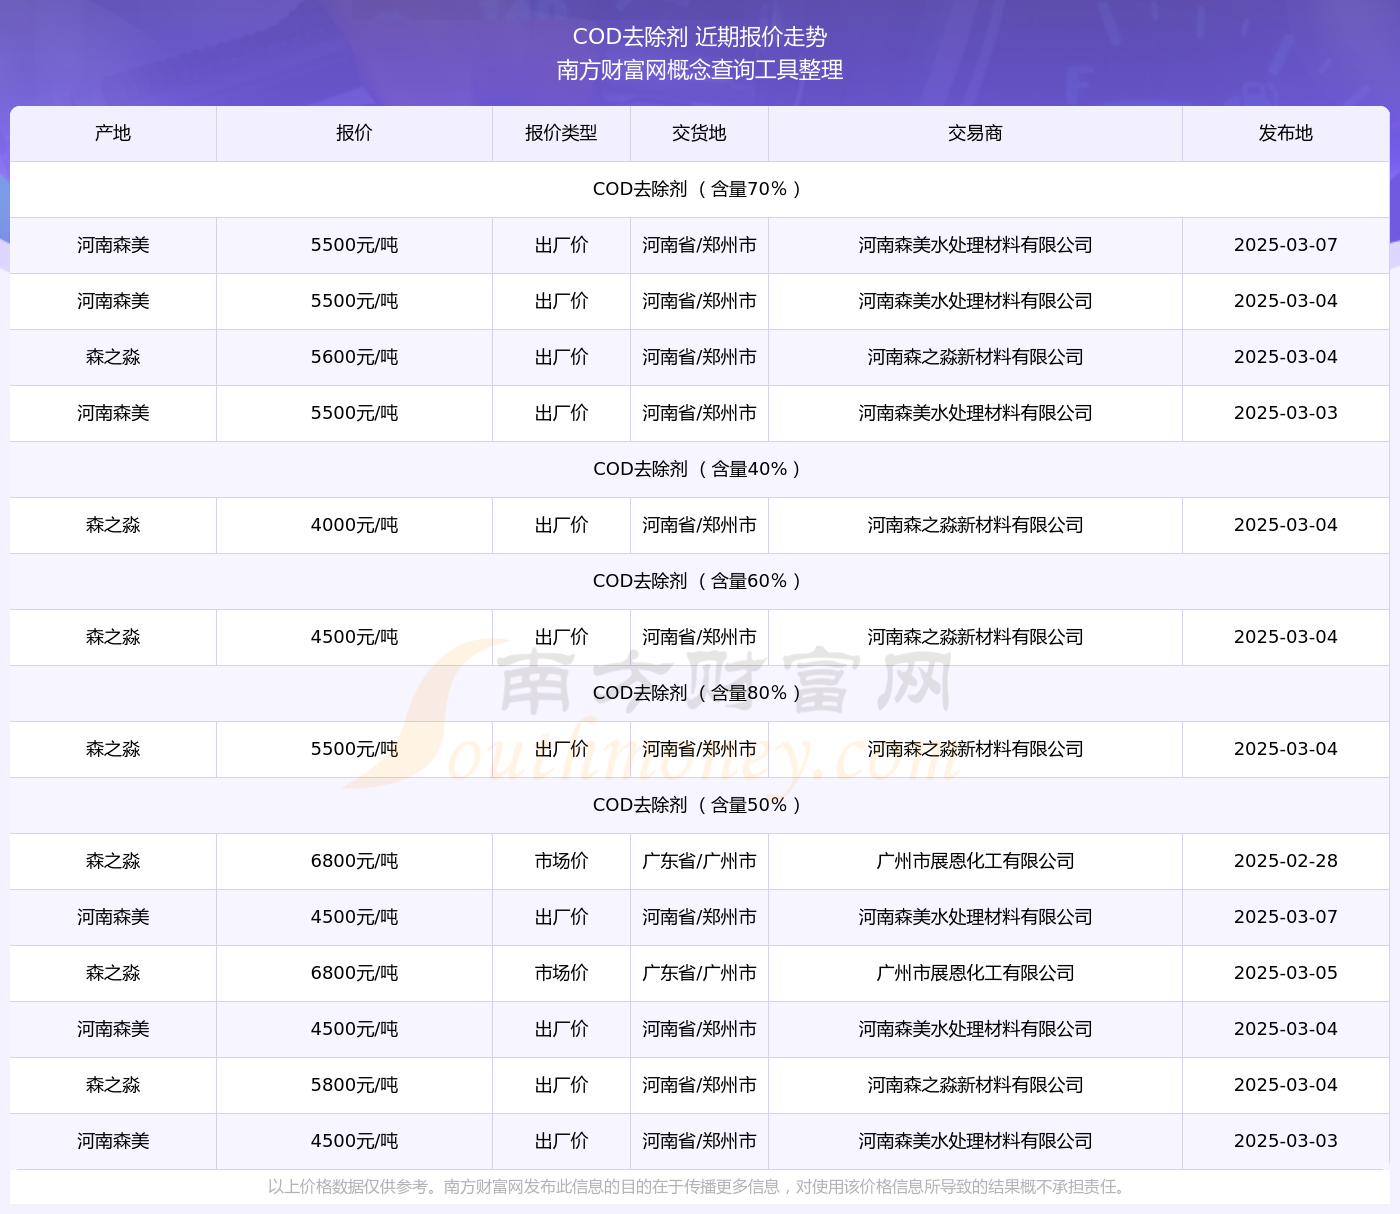Click 出厂价 in the 5800元/吨 row
1400x1214 pixels.
point(561,1085)
